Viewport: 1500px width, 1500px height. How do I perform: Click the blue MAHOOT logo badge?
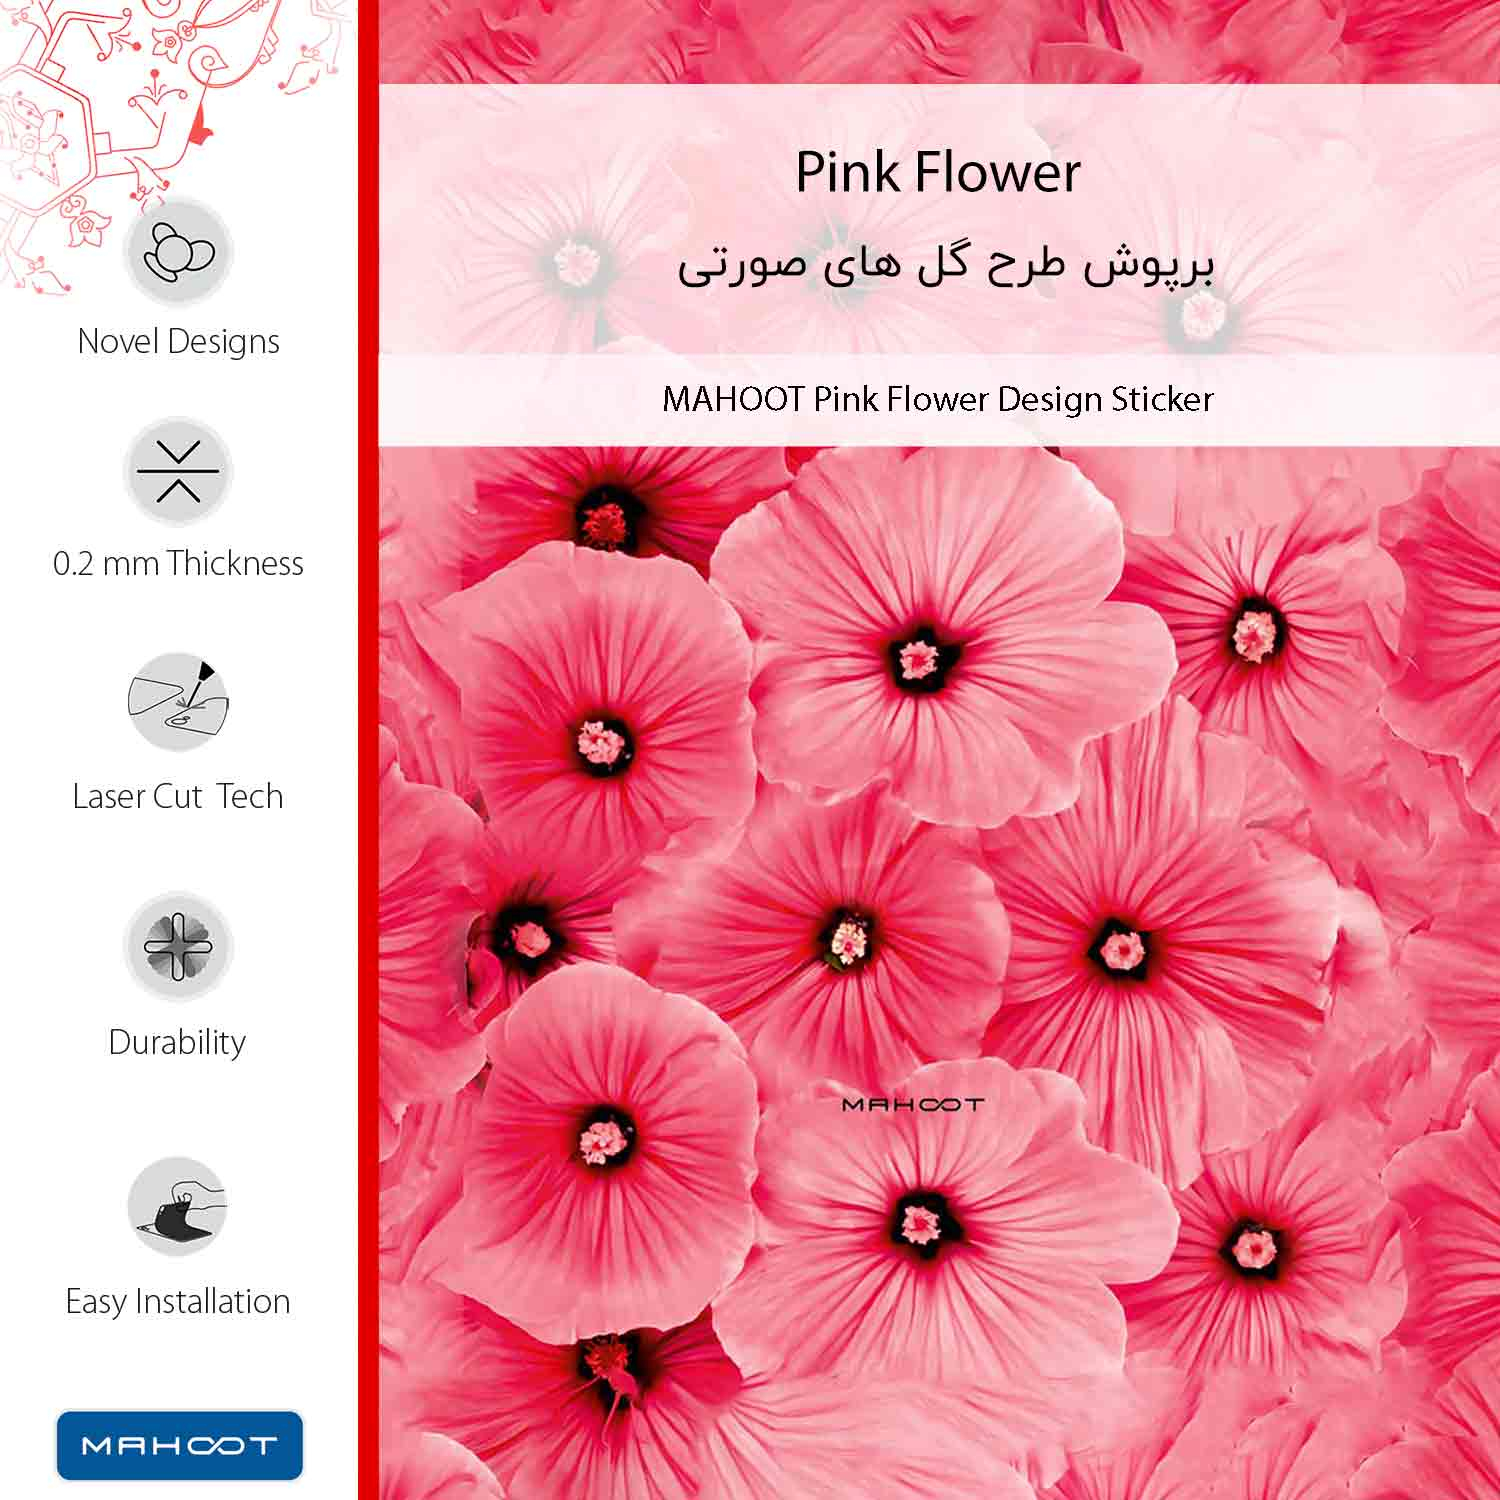point(179,1445)
